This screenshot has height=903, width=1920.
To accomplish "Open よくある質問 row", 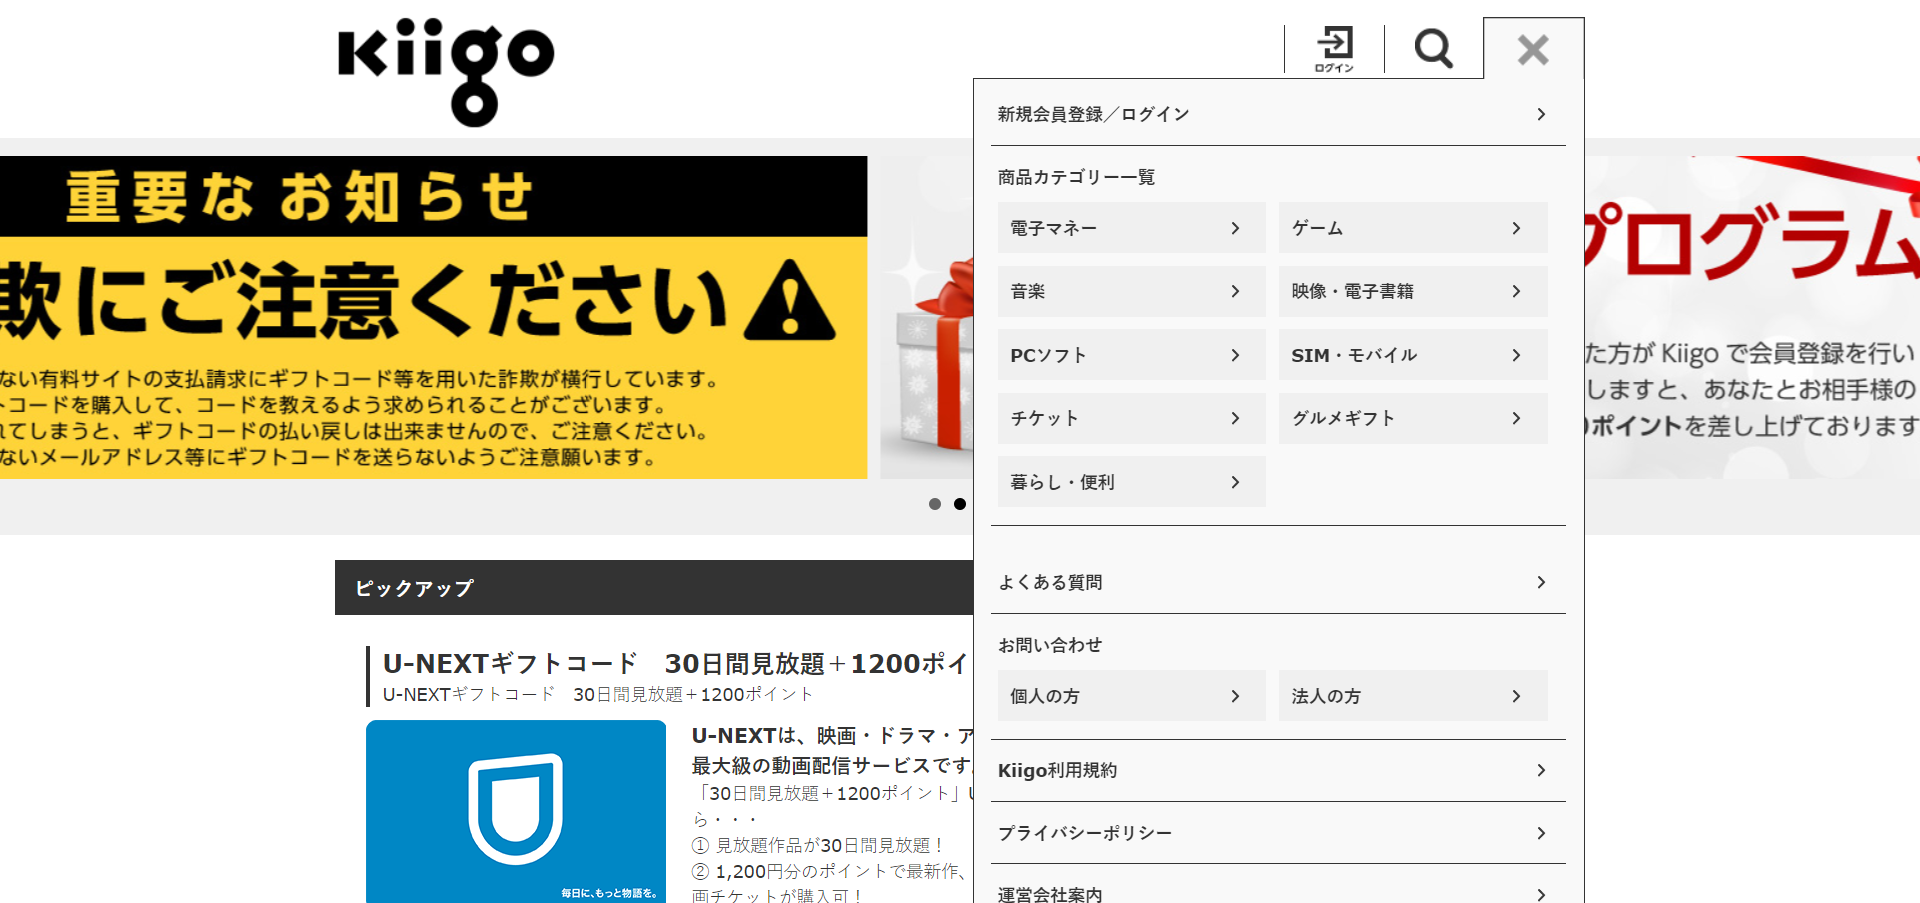I will click(1278, 582).
